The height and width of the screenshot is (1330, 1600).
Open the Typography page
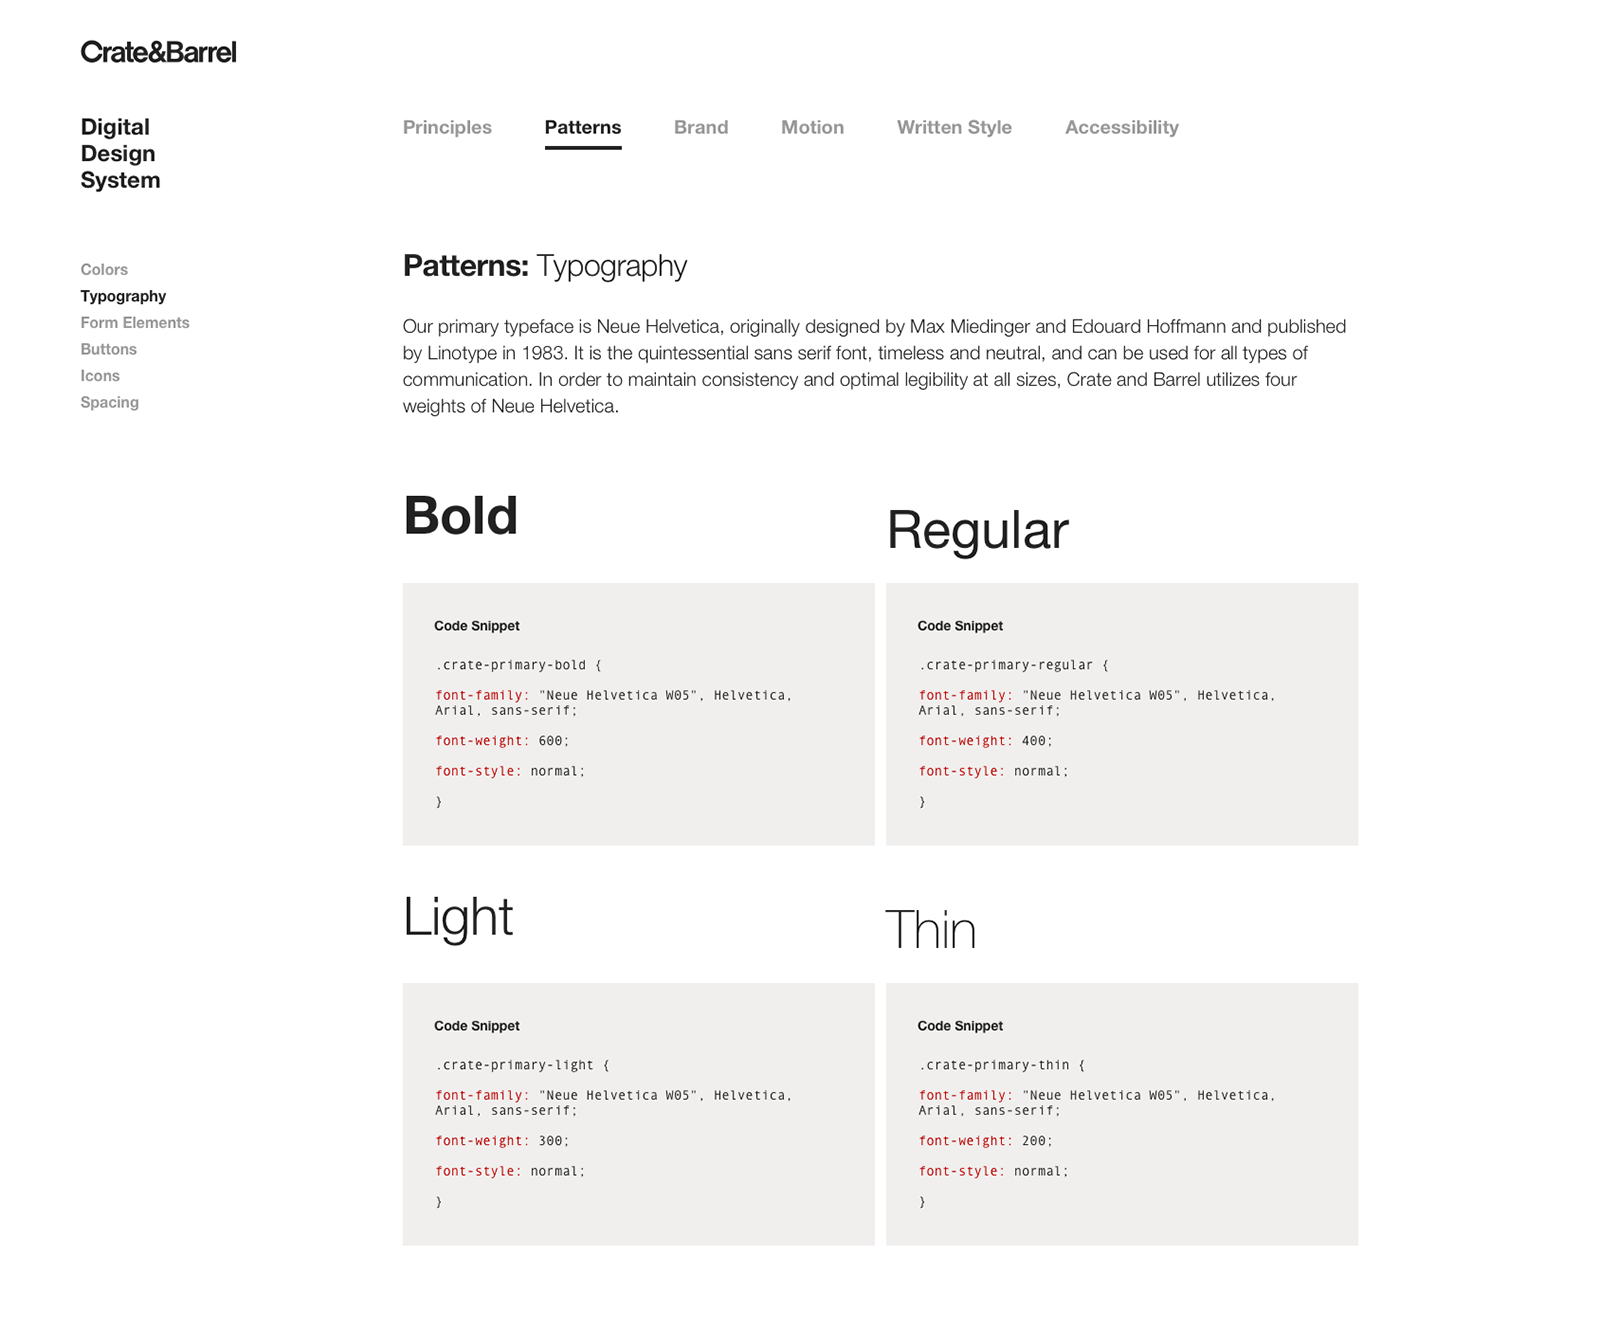click(x=123, y=296)
